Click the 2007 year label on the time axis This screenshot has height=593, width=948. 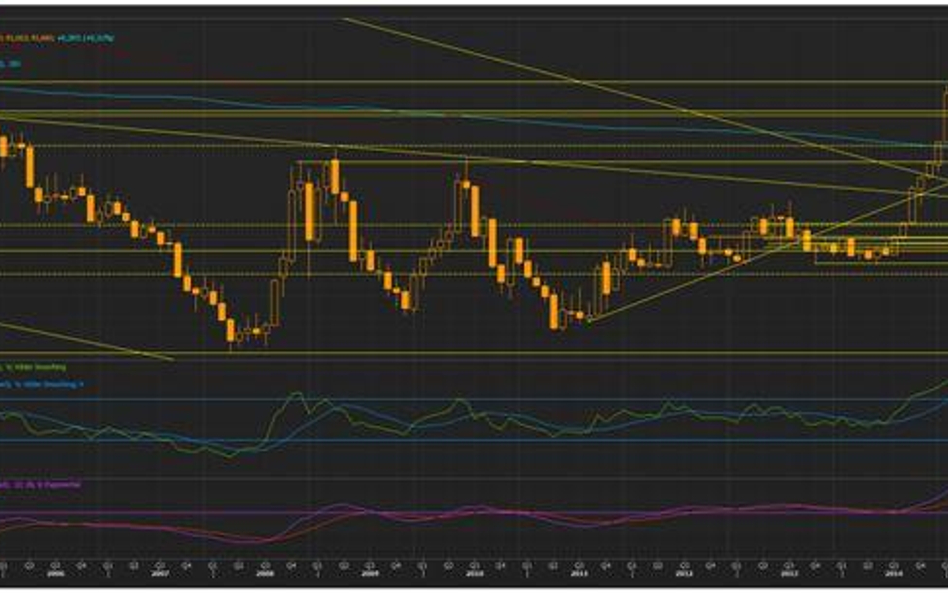tap(160, 573)
